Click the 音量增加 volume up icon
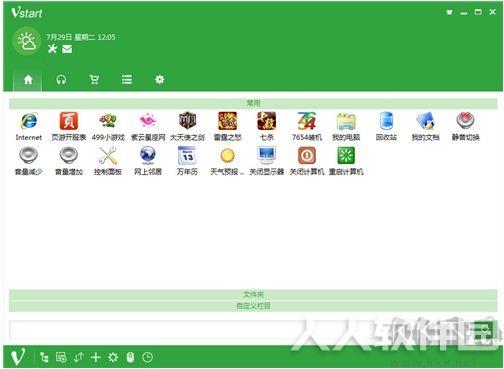The width and height of the screenshot is (504, 369). 69,155
